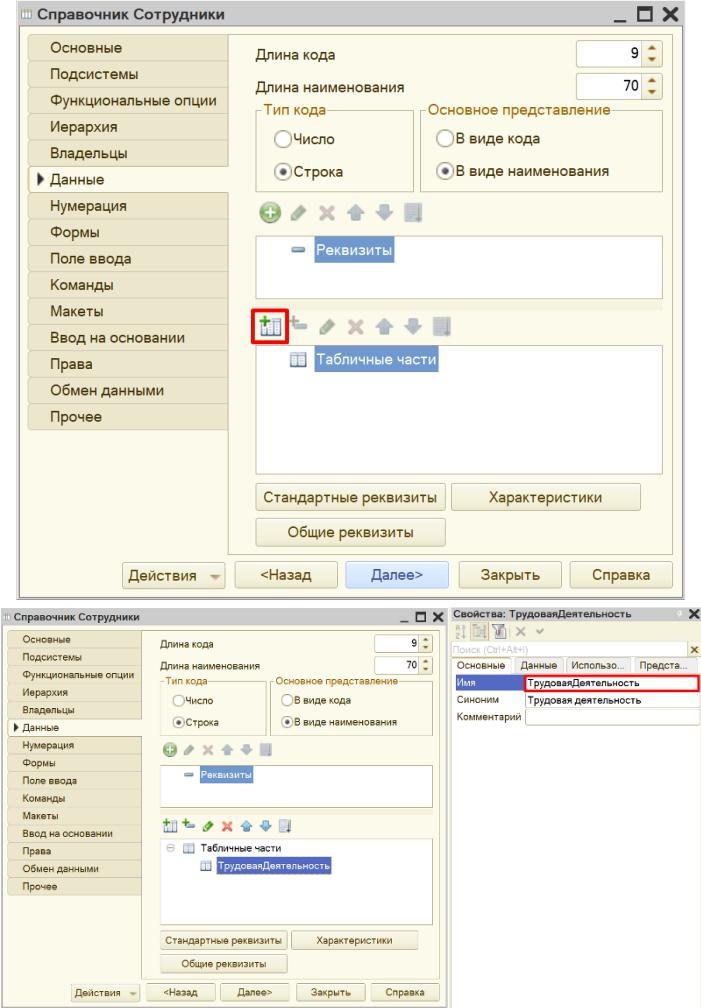Click sort-list icon above Табличные части in larger window

(442, 327)
